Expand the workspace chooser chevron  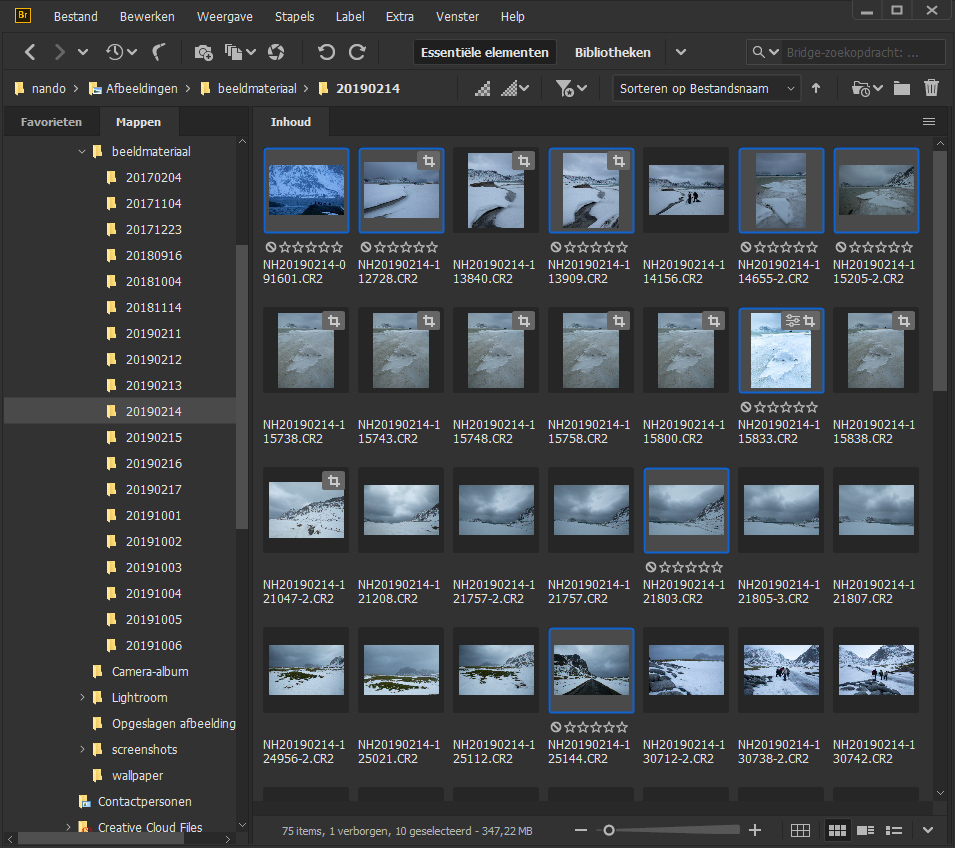(681, 52)
